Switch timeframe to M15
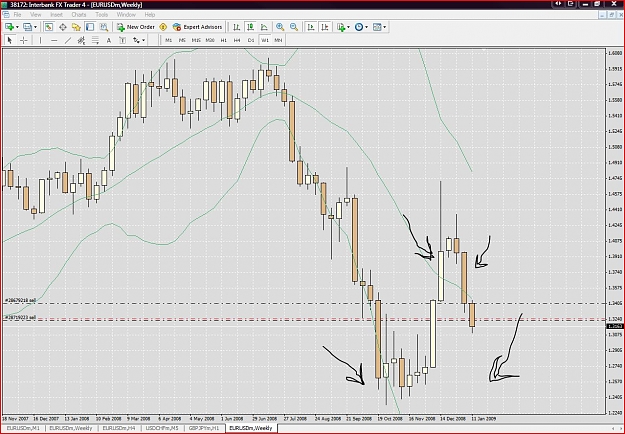Screen dimensions: 625x434 click(x=196, y=40)
